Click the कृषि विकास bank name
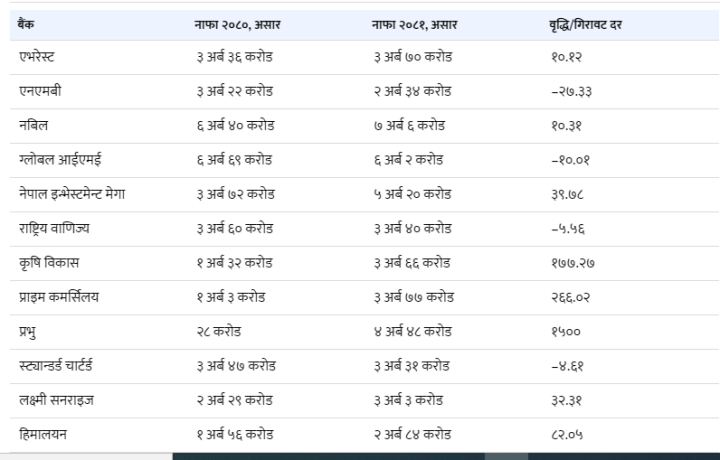Image resolution: width=720 pixels, height=460 pixels. [49, 262]
